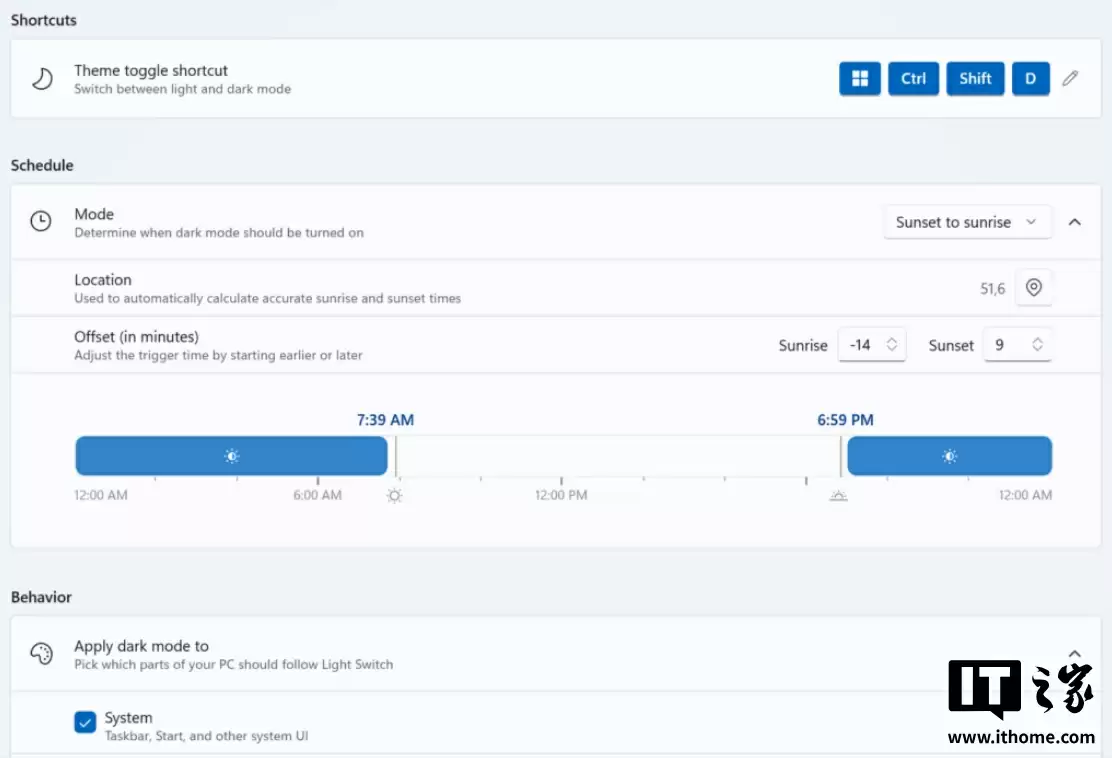Click the left blue dark-mode timeline bar
Screen dimensions: 1112x758
231,456
